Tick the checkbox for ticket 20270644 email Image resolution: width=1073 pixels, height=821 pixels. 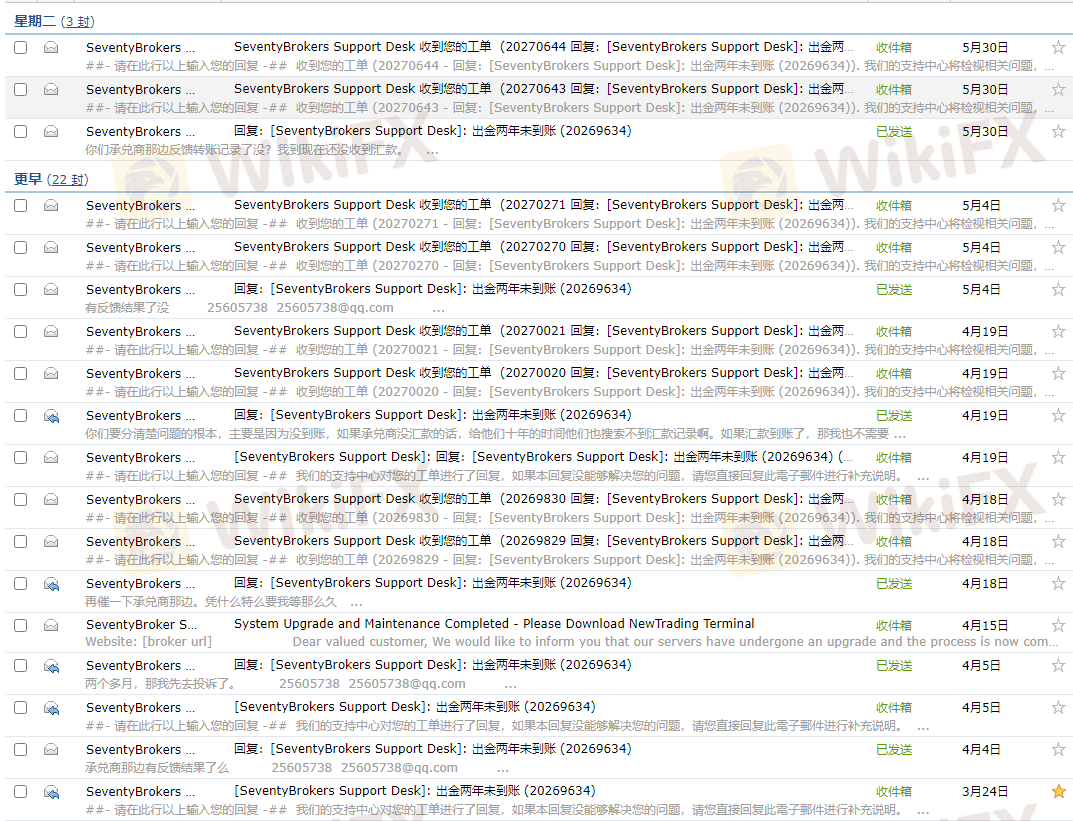21,47
